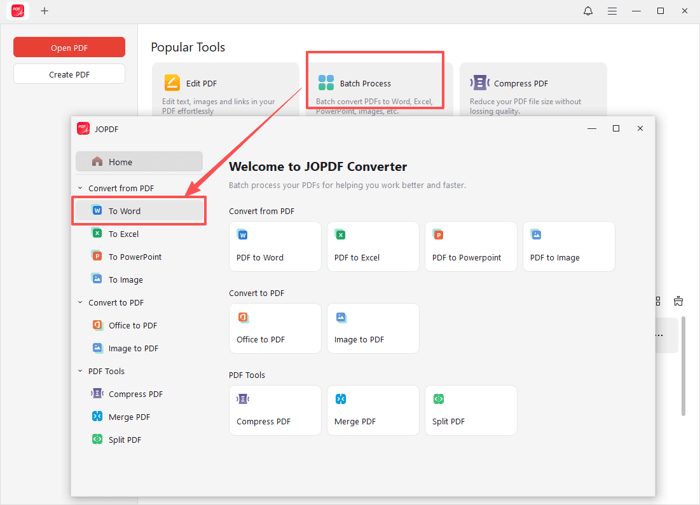Collapse the Convert from PDF section
The height and width of the screenshot is (505, 700).
80,188
